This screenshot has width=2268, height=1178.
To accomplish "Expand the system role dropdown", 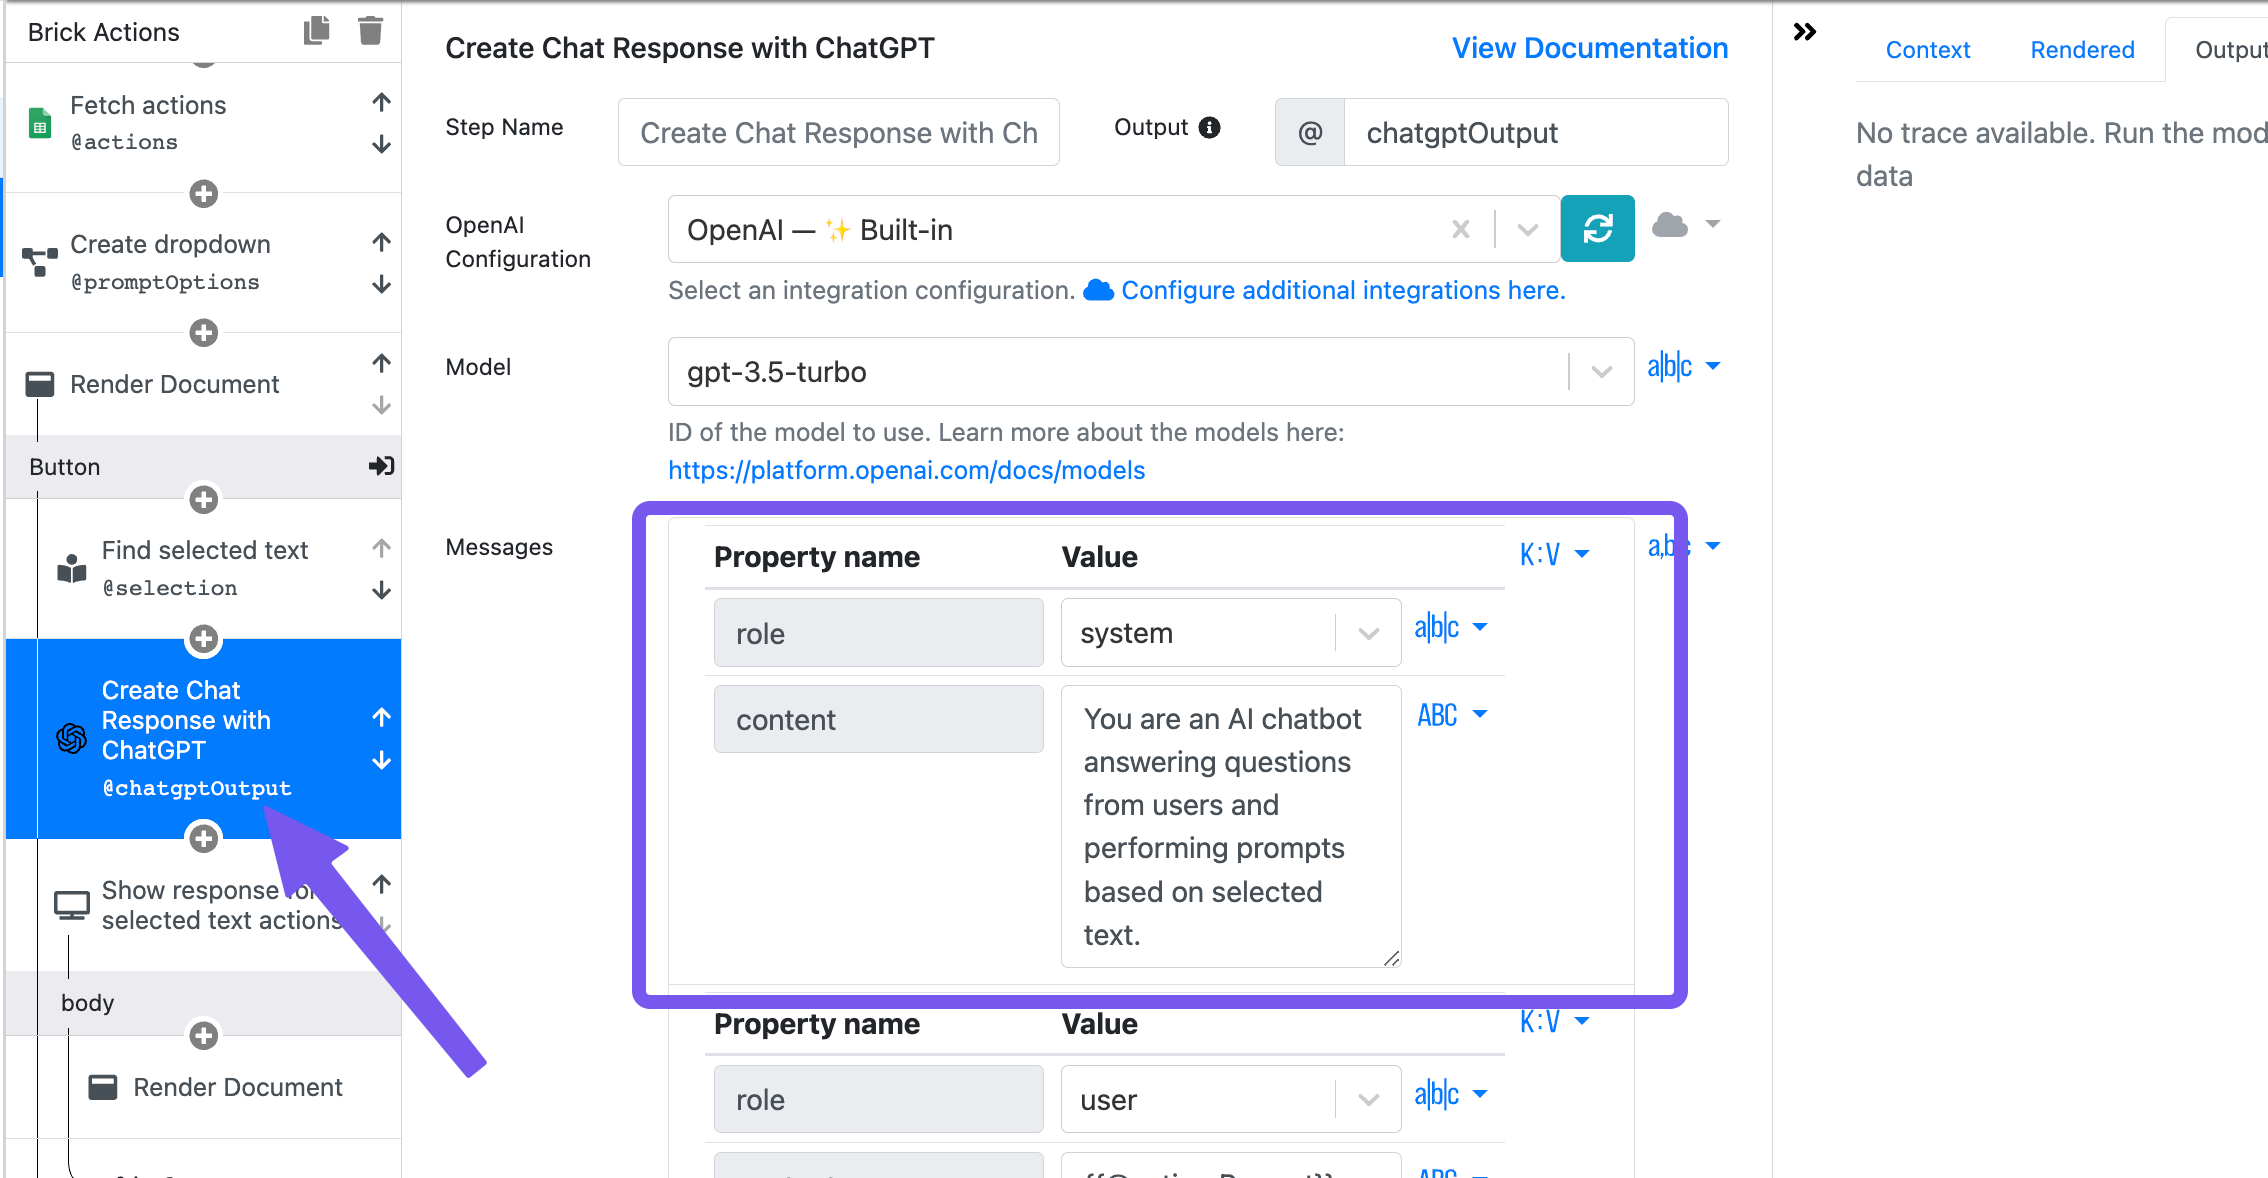I will pyautogui.click(x=1368, y=634).
